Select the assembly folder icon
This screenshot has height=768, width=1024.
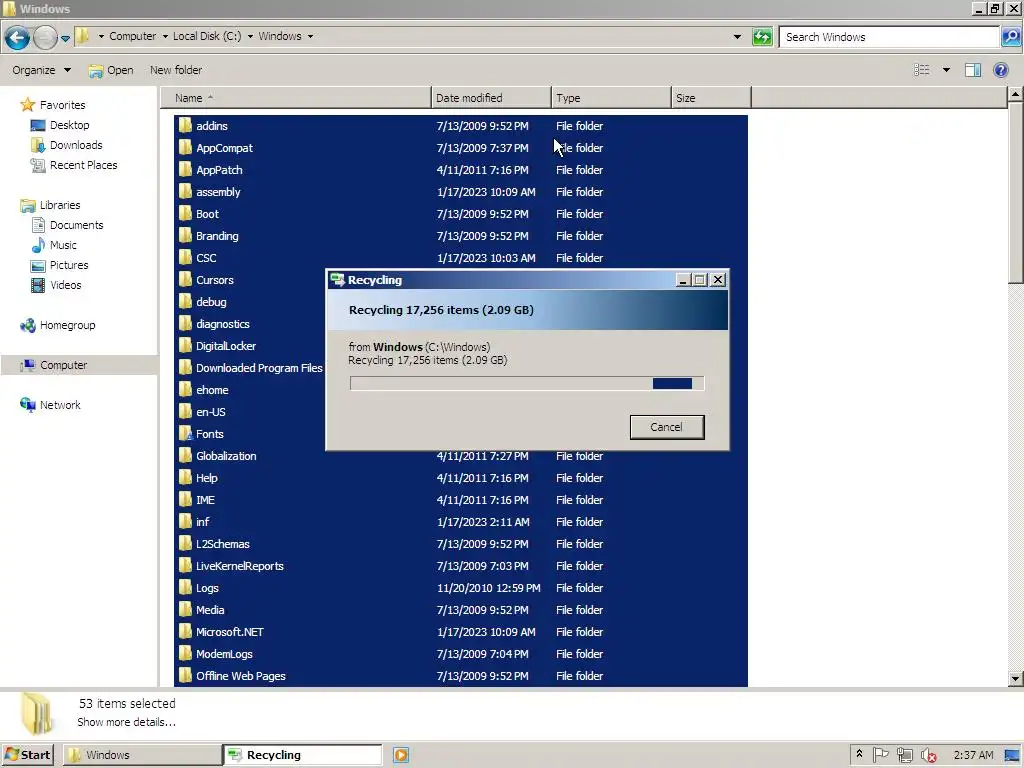pos(185,191)
